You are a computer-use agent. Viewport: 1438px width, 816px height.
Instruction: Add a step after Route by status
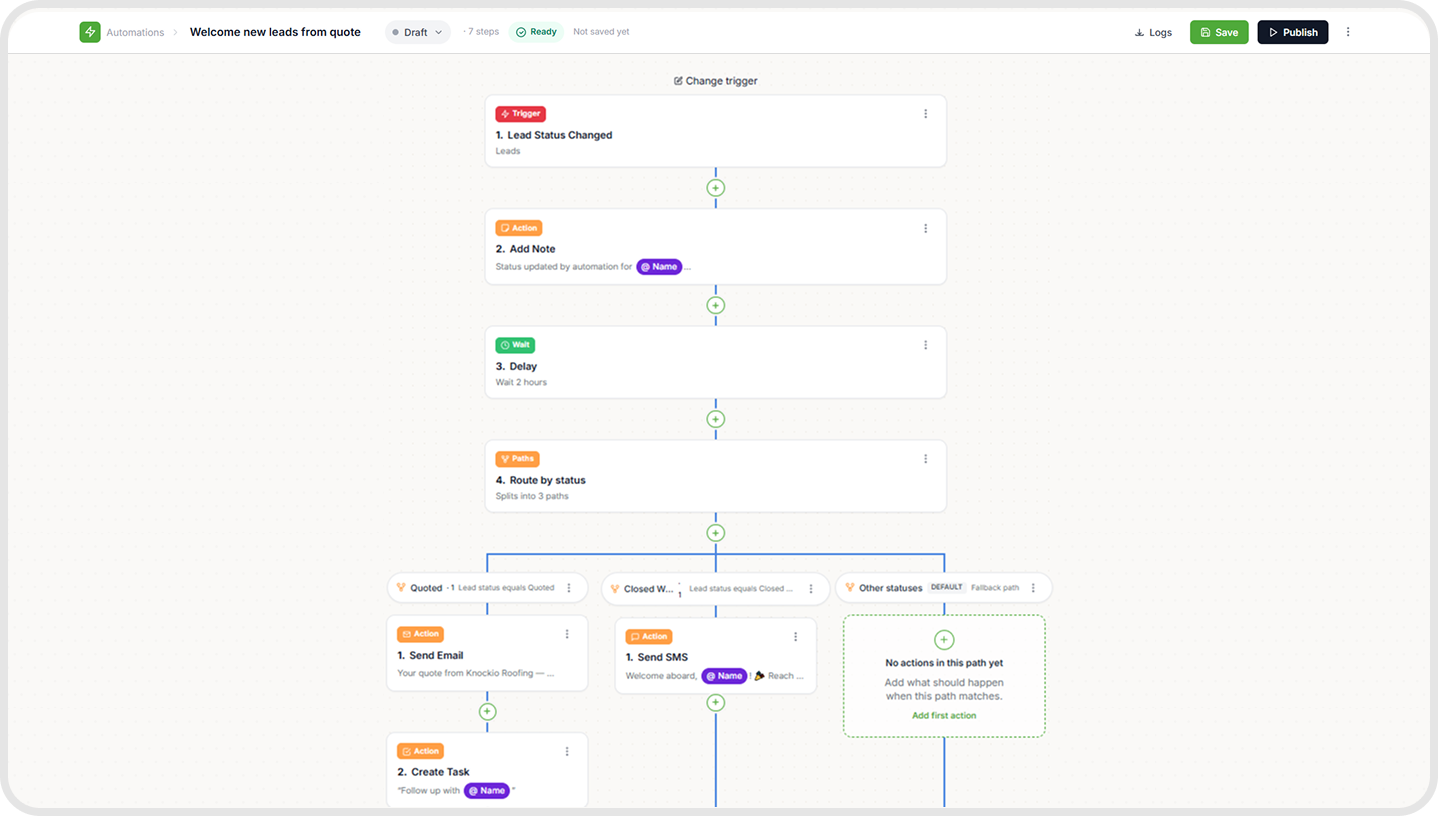716,533
